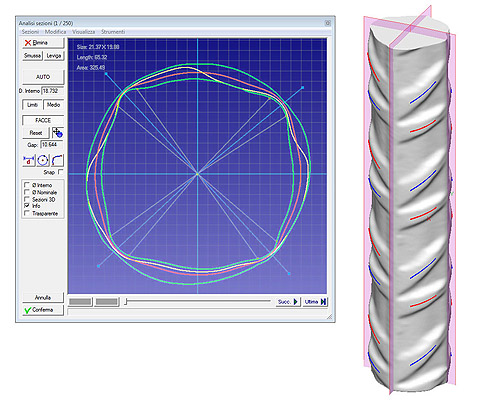Image resolution: width=500 pixels, height=400 pixels.
Task: Click the pick-point icon beside Reset
Action: (58, 133)
